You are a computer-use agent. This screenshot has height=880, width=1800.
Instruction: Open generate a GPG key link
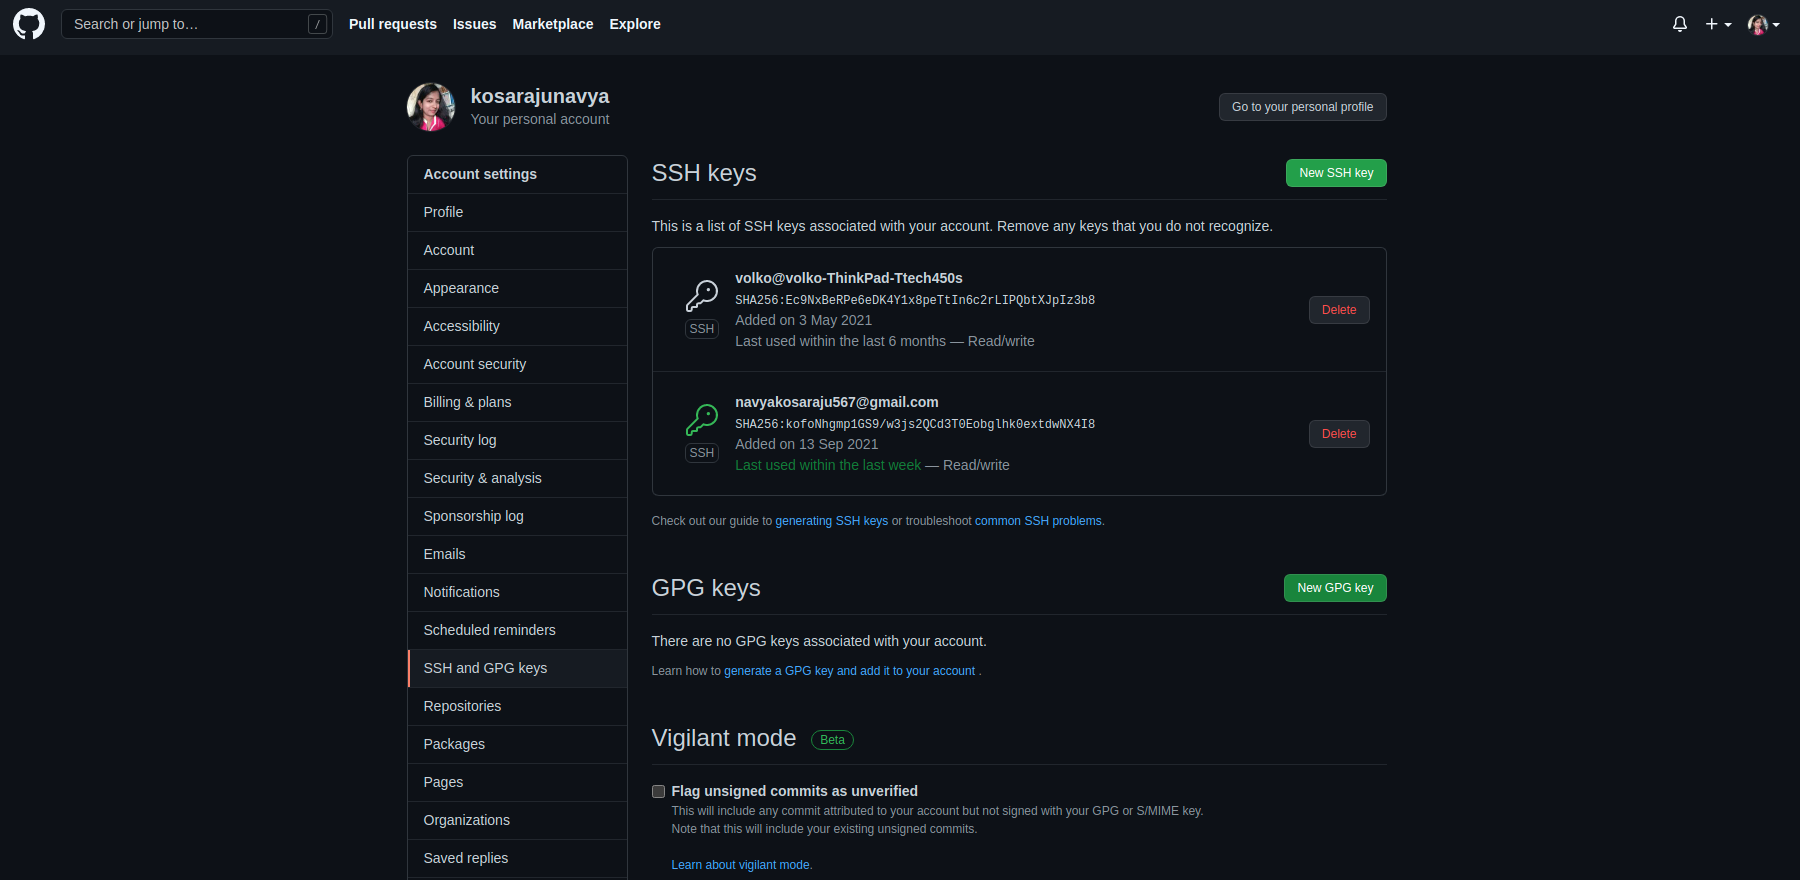[849, 671]
